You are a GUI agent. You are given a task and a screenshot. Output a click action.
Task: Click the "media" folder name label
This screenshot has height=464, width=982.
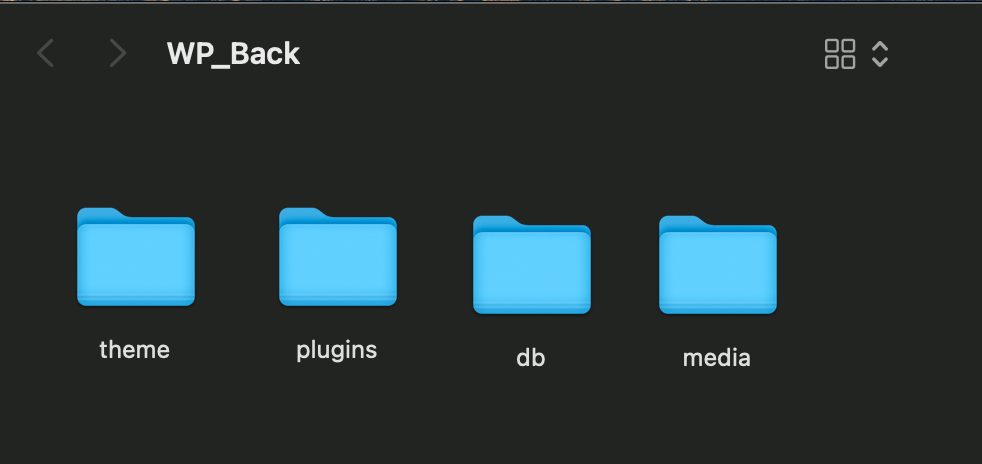point(716,358)
